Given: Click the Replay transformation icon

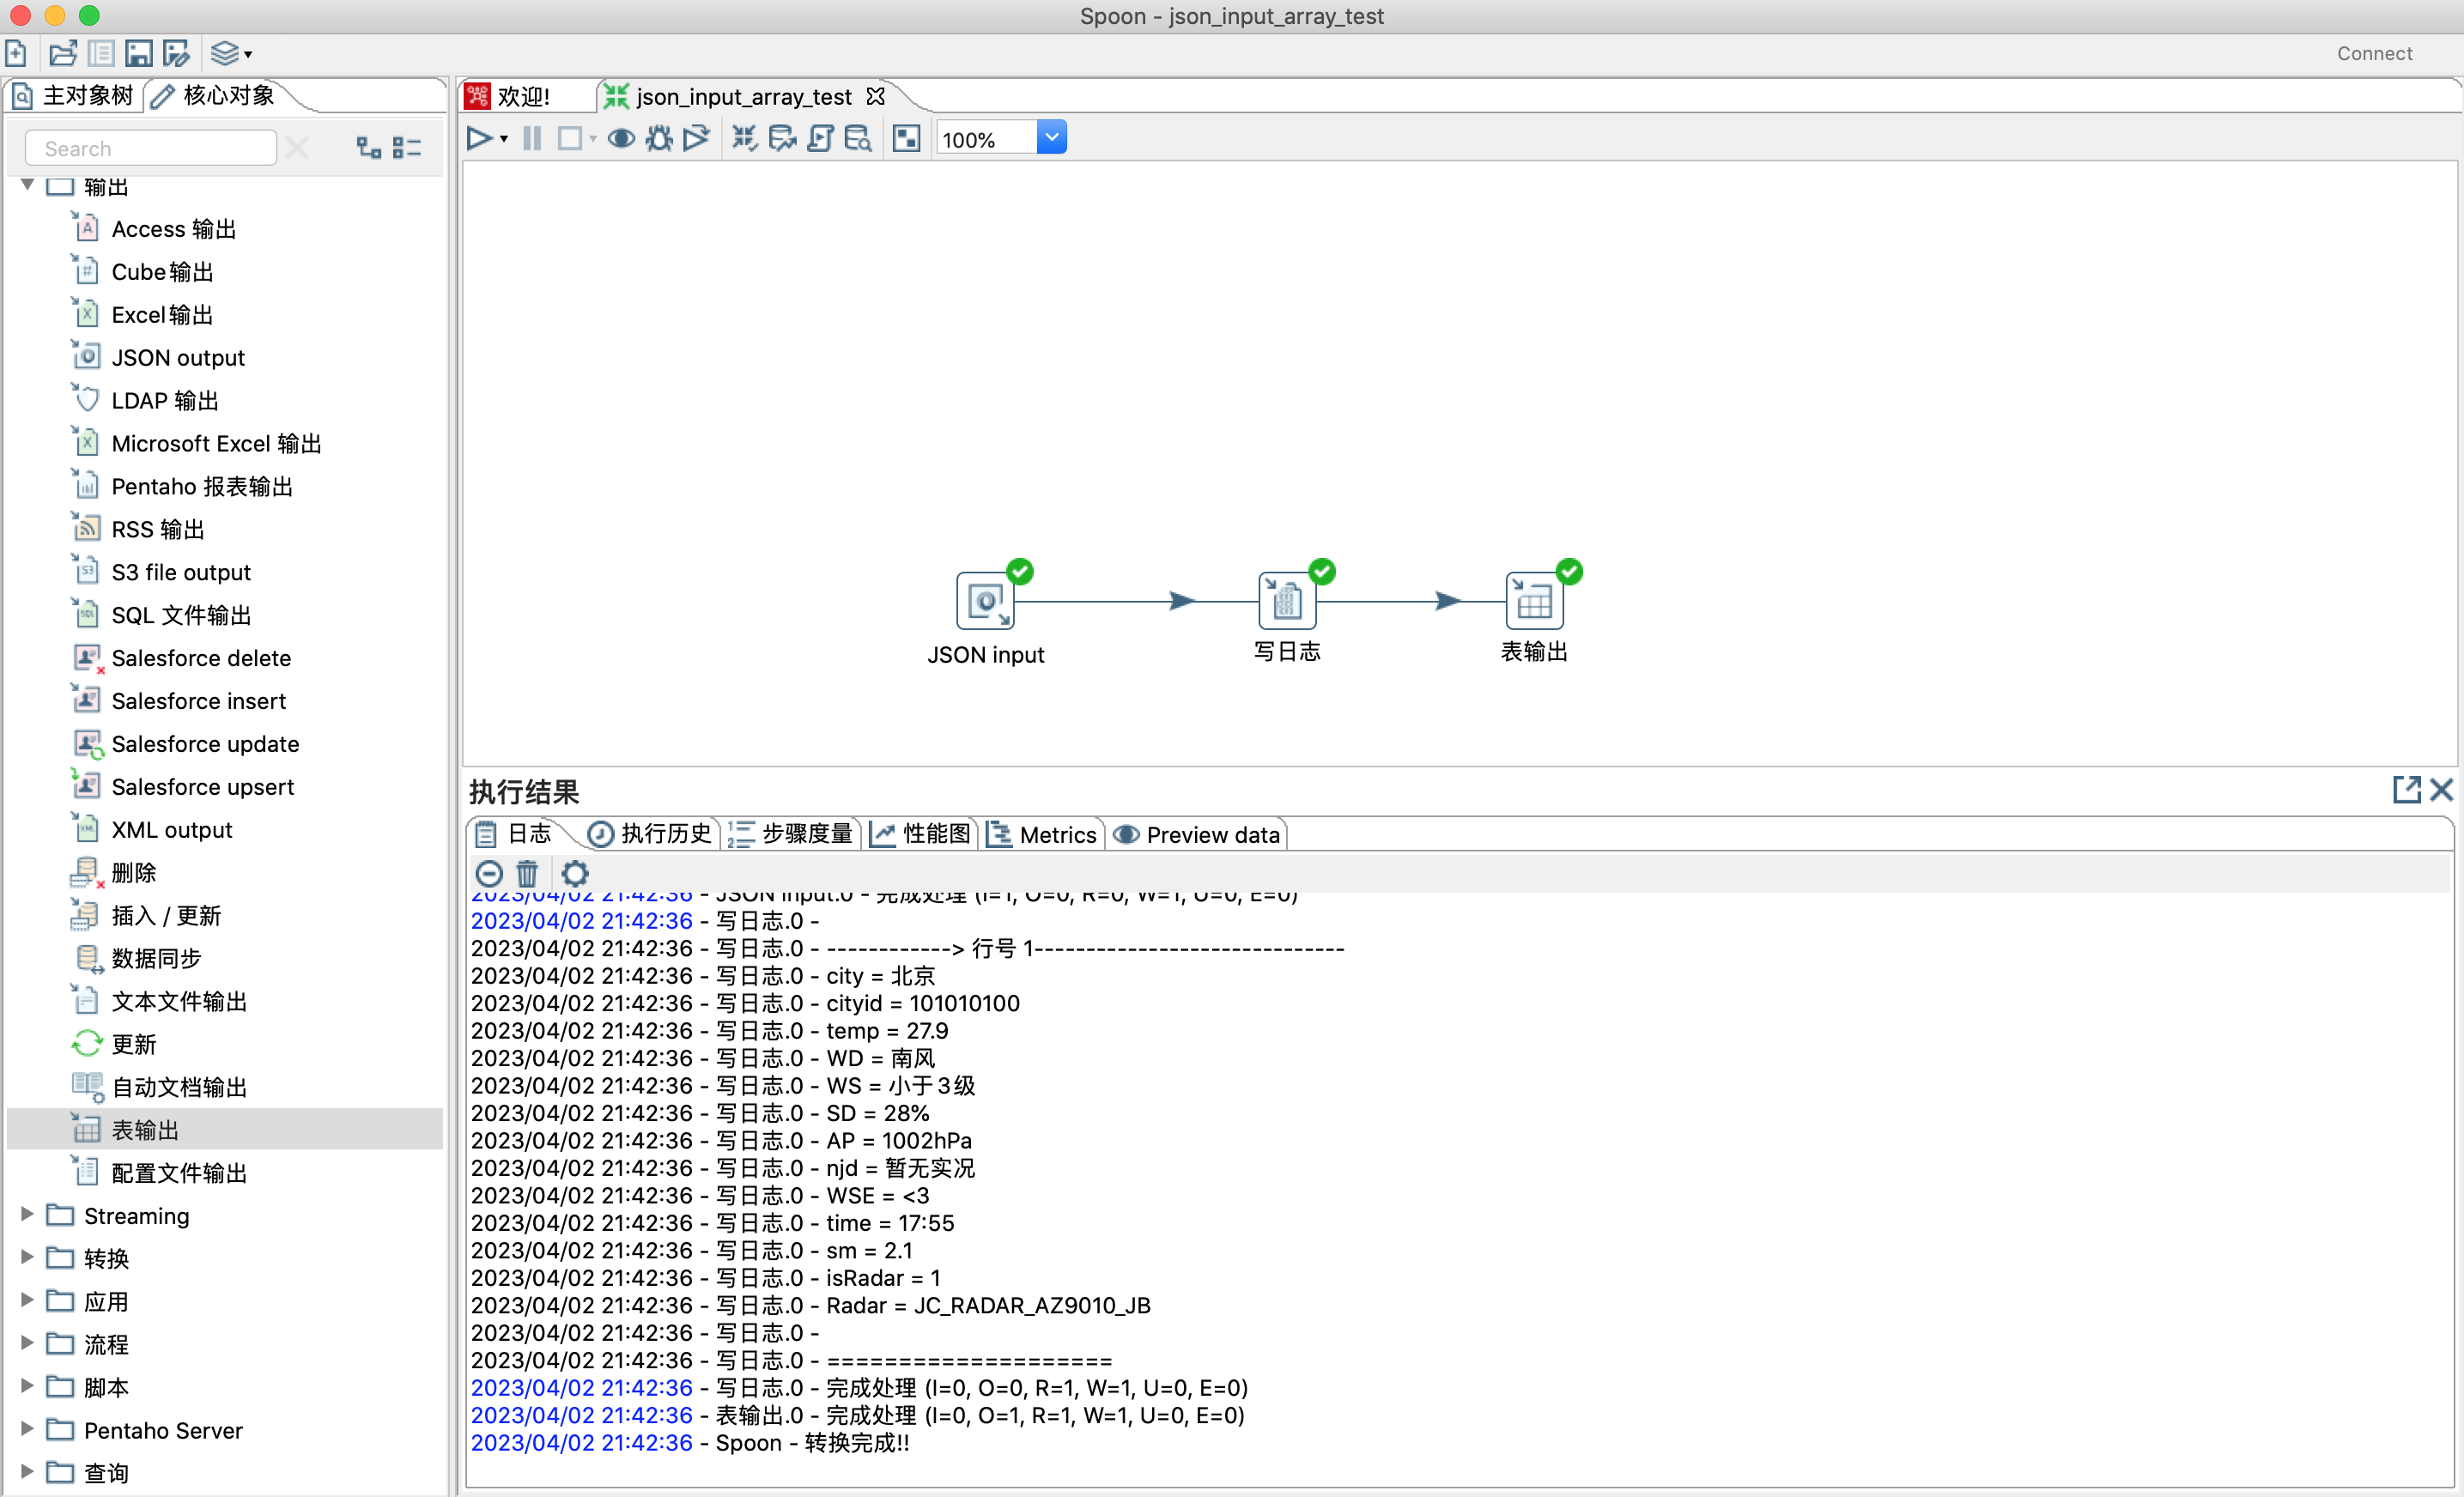Looking at the screenshot, I should tap(696, 138).
